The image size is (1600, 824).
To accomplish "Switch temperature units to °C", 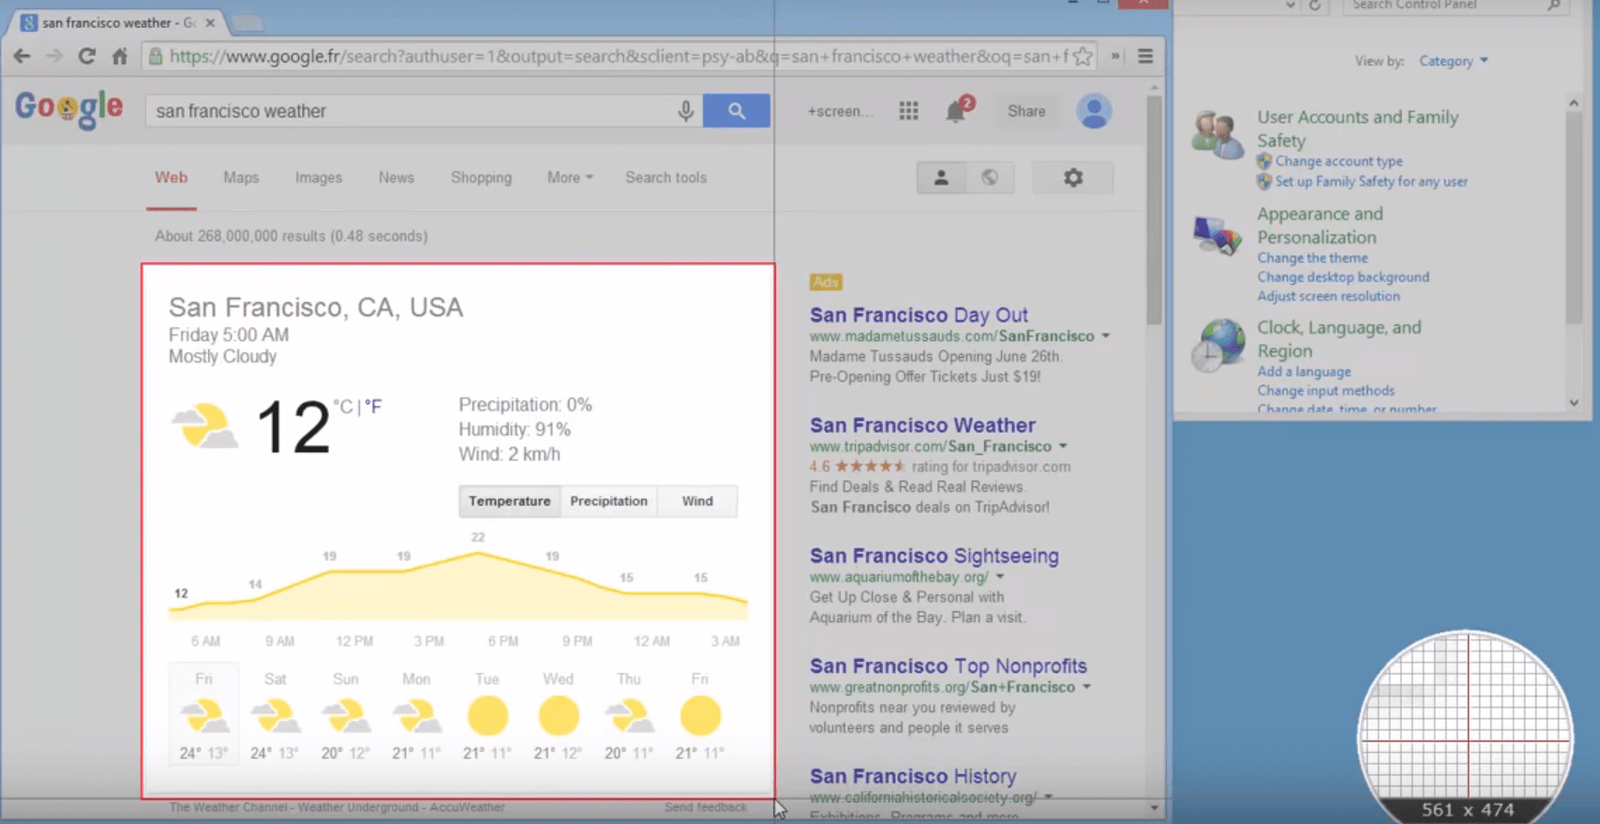I will click(343, 406).
